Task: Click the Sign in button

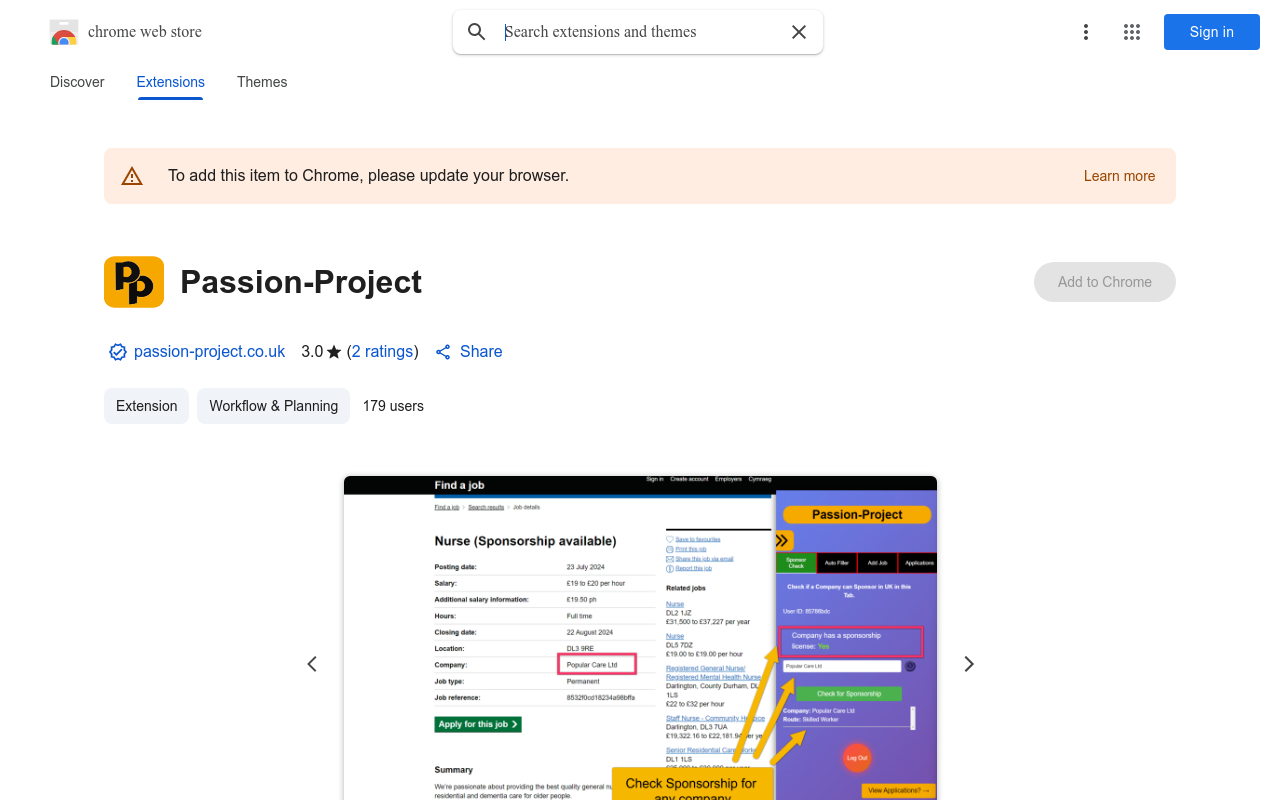Action: [x=1212, y=32]
